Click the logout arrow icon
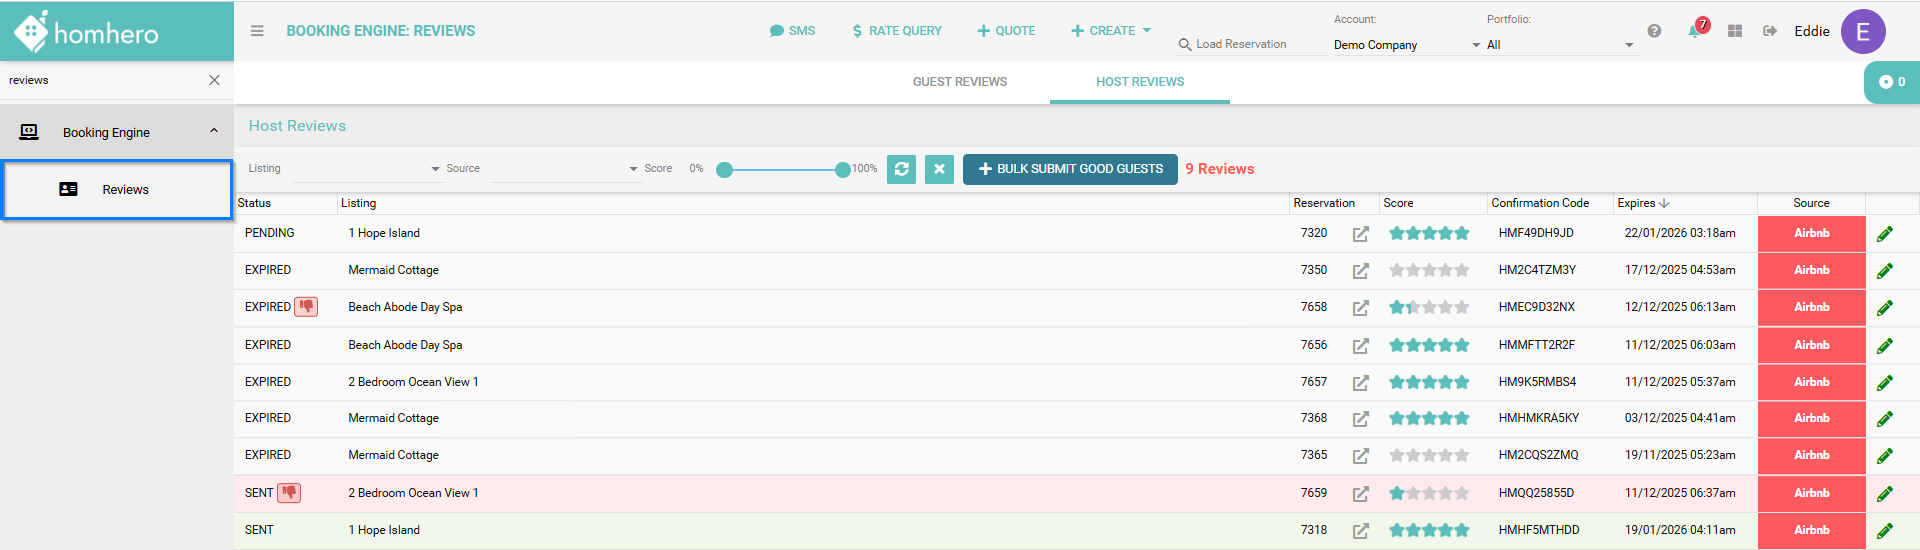This screenshot has width=1920, height=550. point(1770,31)
